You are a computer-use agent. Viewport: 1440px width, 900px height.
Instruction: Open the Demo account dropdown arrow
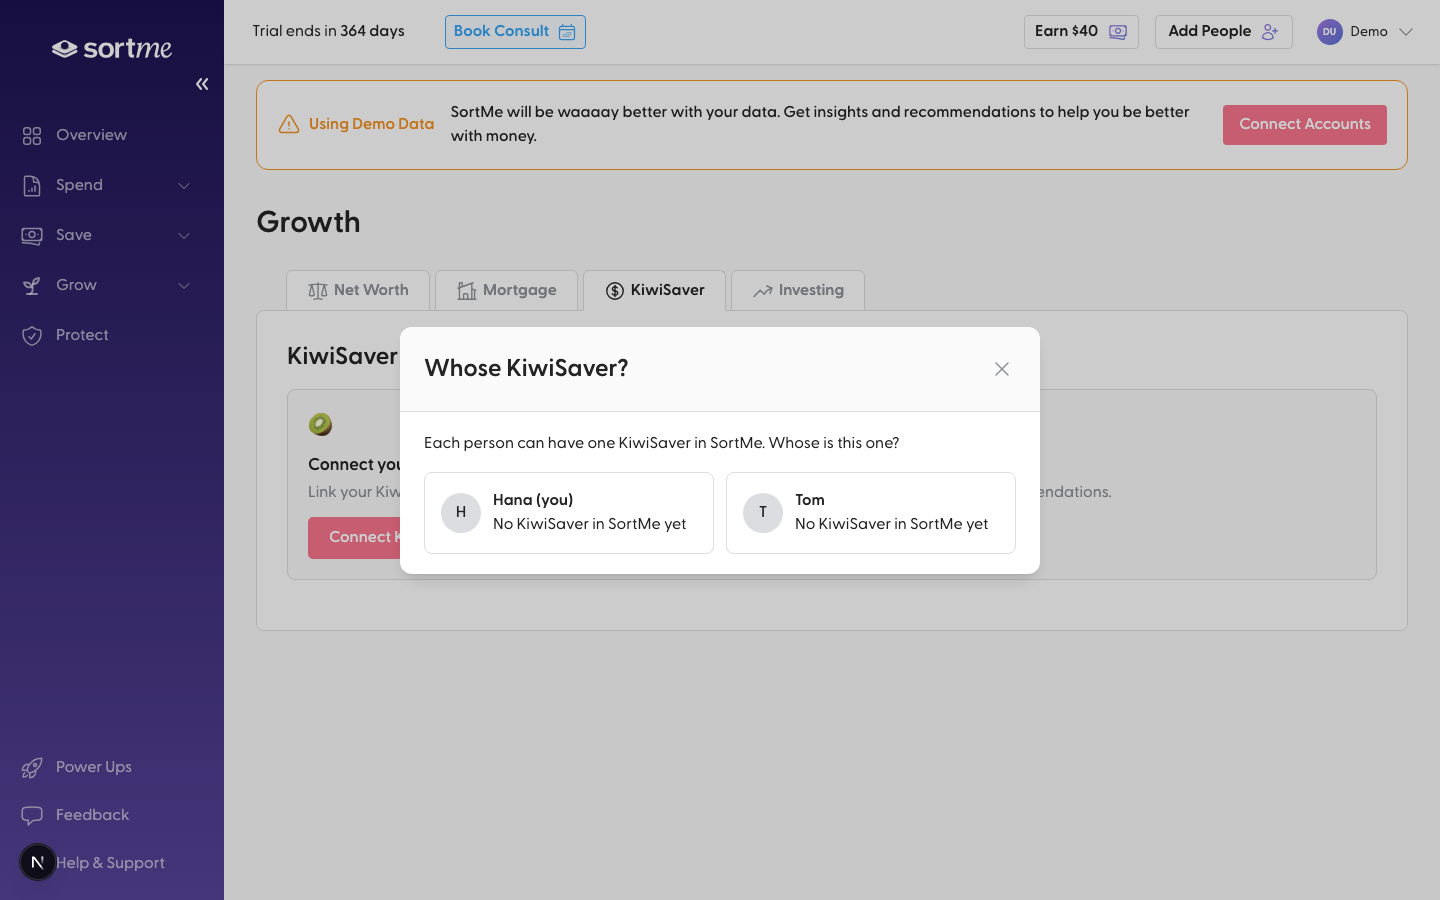pos(1406,32)
